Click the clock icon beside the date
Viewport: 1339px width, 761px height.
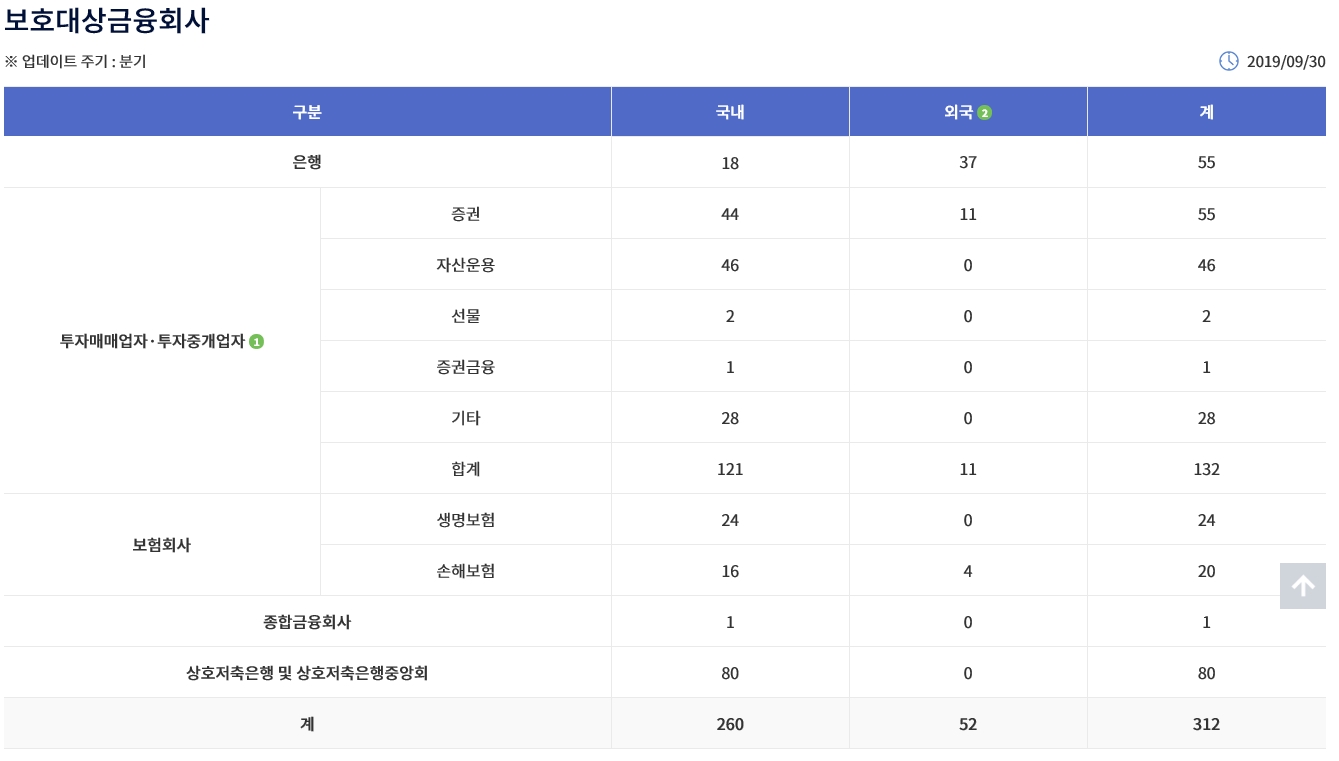point(1229,61)
